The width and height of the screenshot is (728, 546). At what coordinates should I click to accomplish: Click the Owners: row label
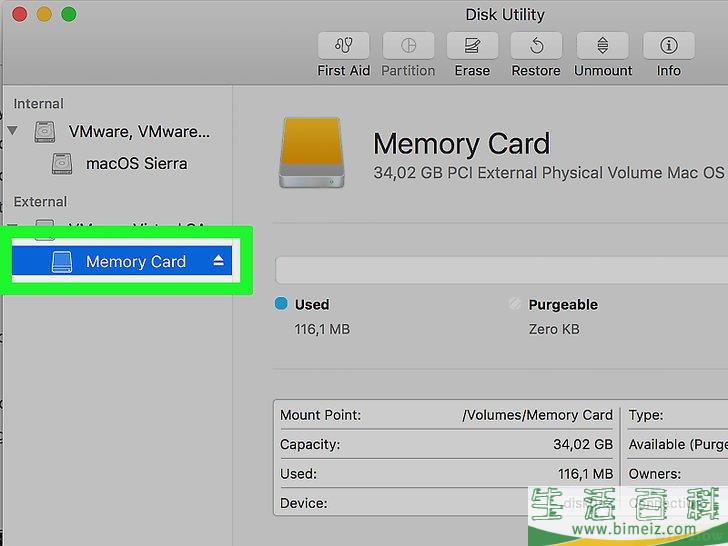655,474
